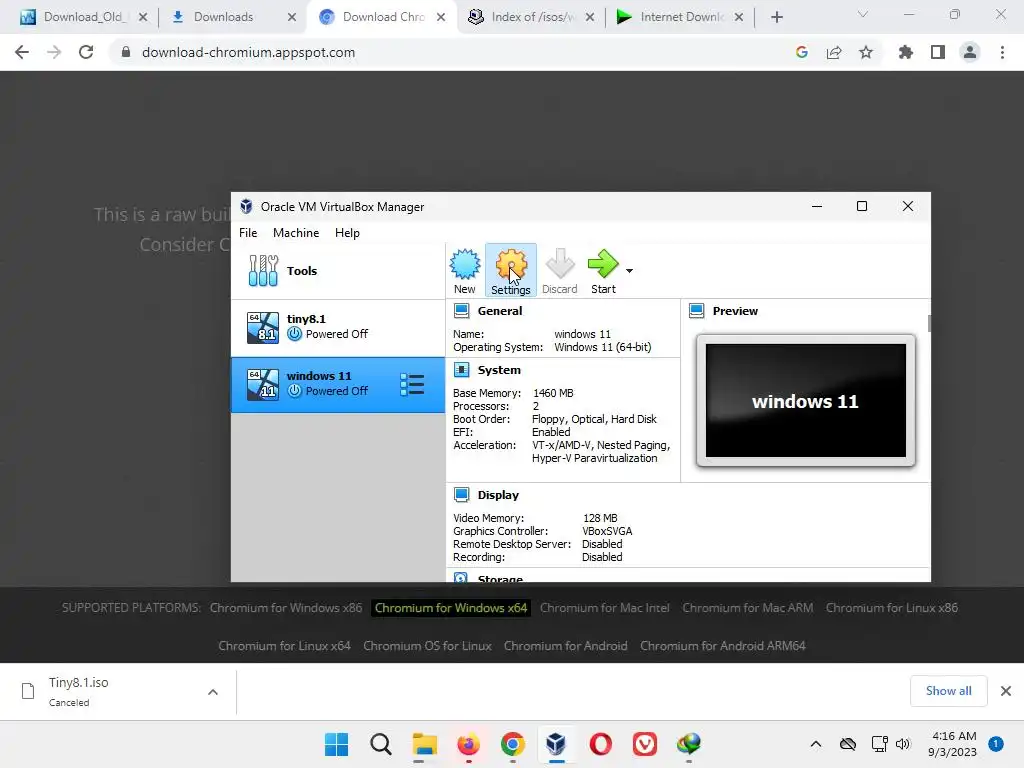Open the File menu in VirtualBox

click(248, 232)
